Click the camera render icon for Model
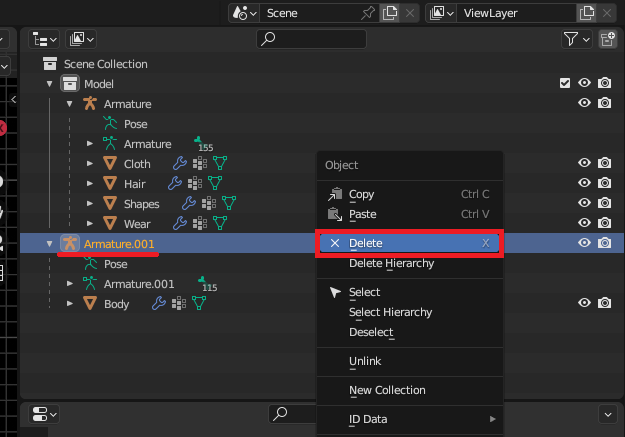This screenshot has width=625, height=437. [604, 84]
